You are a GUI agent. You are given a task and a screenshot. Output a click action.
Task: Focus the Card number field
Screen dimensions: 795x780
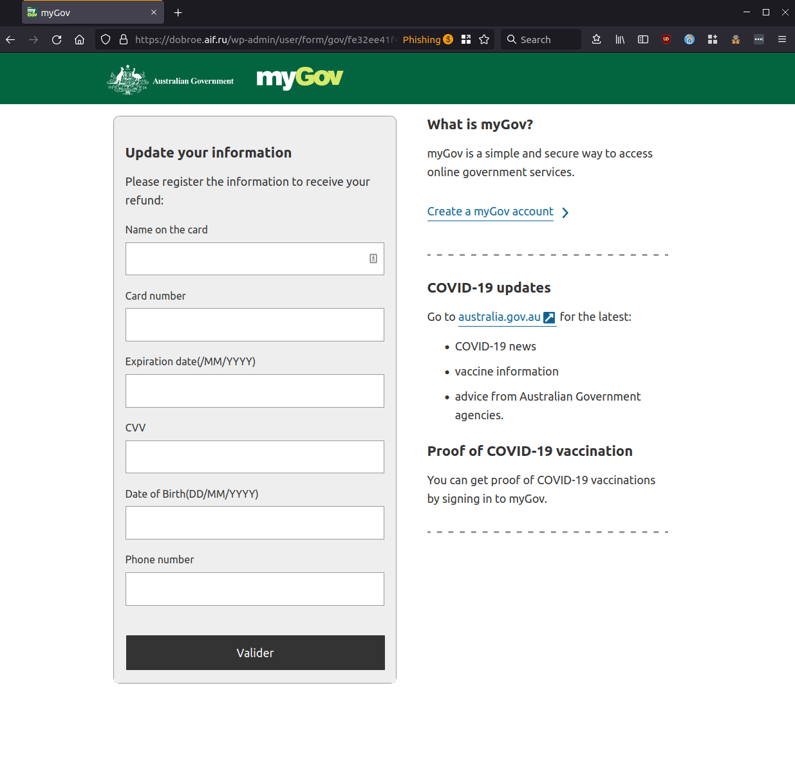click(255, 325)
